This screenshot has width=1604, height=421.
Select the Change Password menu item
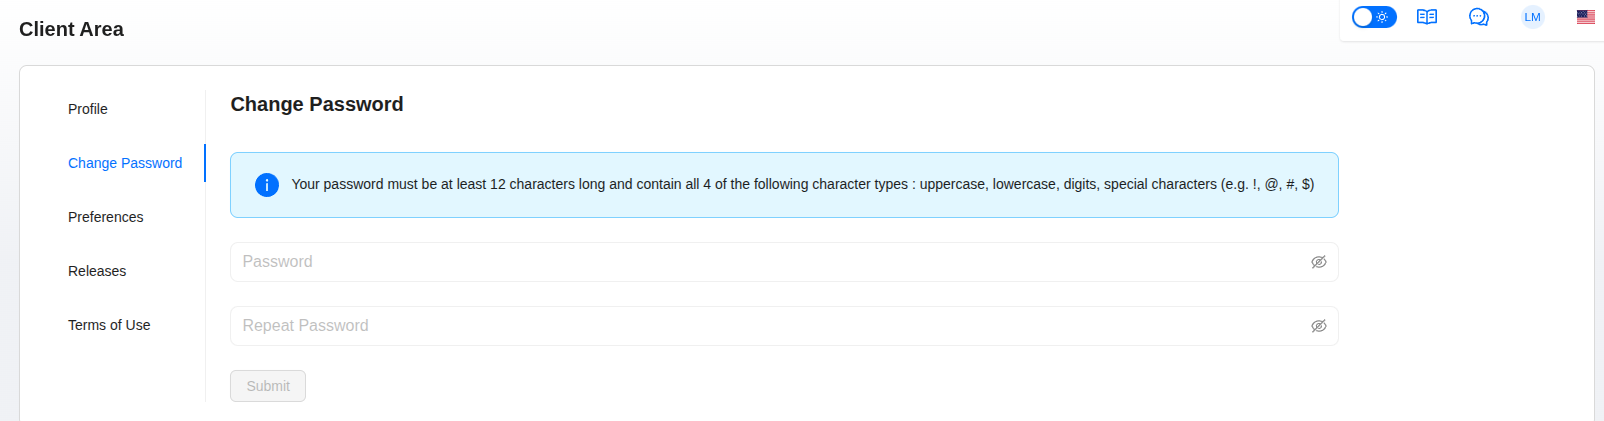pyautogui.click(x=125, y=163)
